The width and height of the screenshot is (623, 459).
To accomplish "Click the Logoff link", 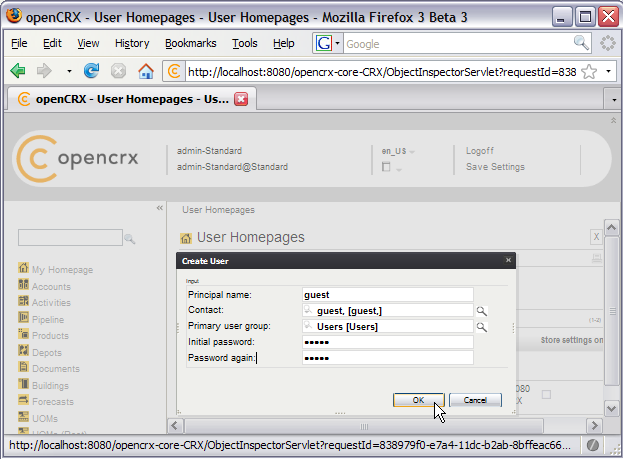I will point(480,151).
